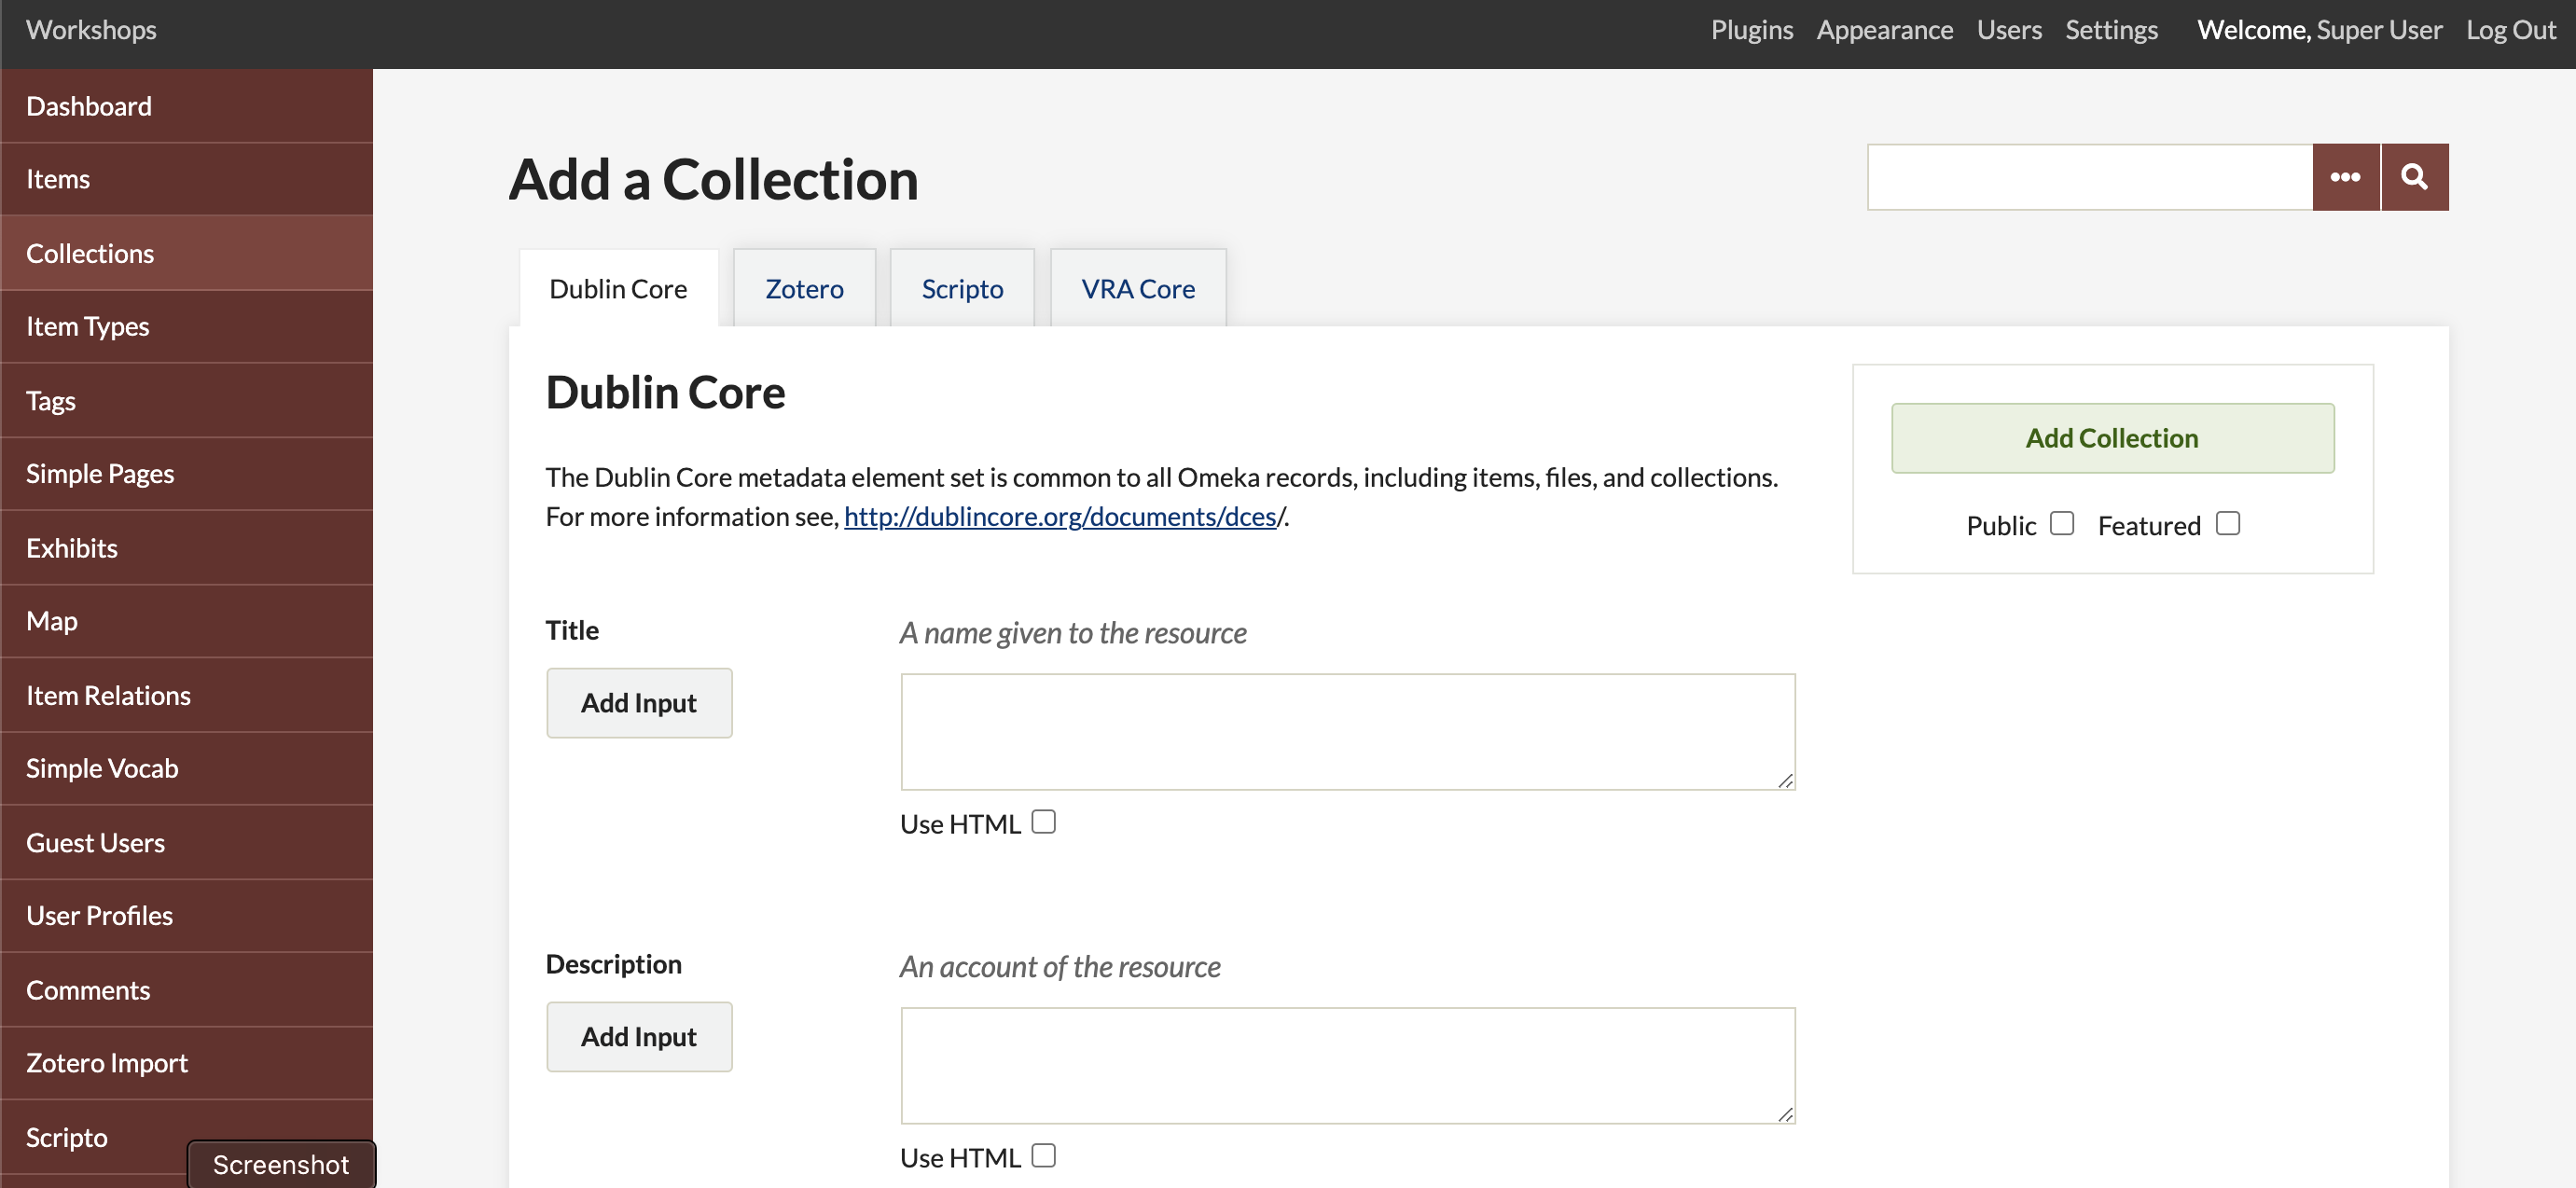Click the search magnifier icon
Screen dimensions: 2576x1188
pos(2412,176)
